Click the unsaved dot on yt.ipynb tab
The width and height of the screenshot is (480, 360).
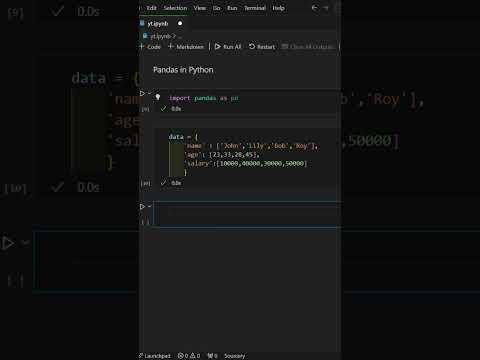point(180,24)
